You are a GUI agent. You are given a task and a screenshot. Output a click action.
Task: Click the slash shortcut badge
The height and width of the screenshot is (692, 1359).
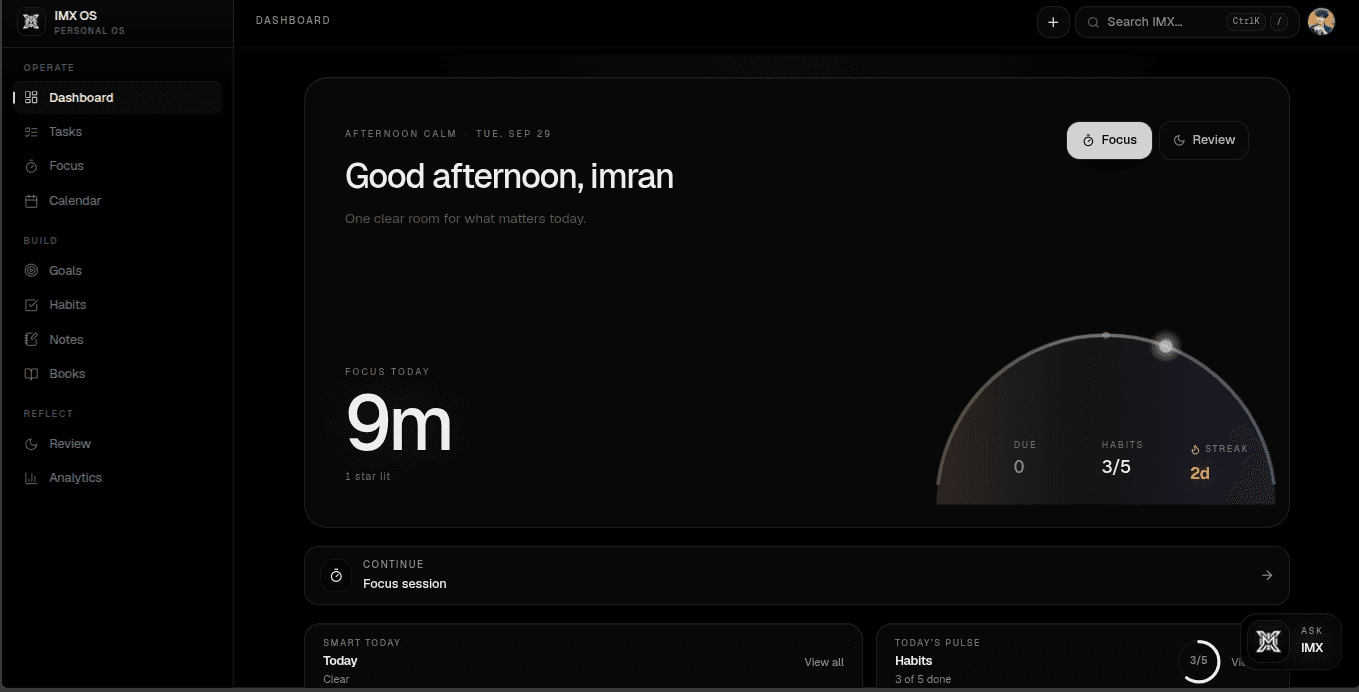tap(1279, 21)
